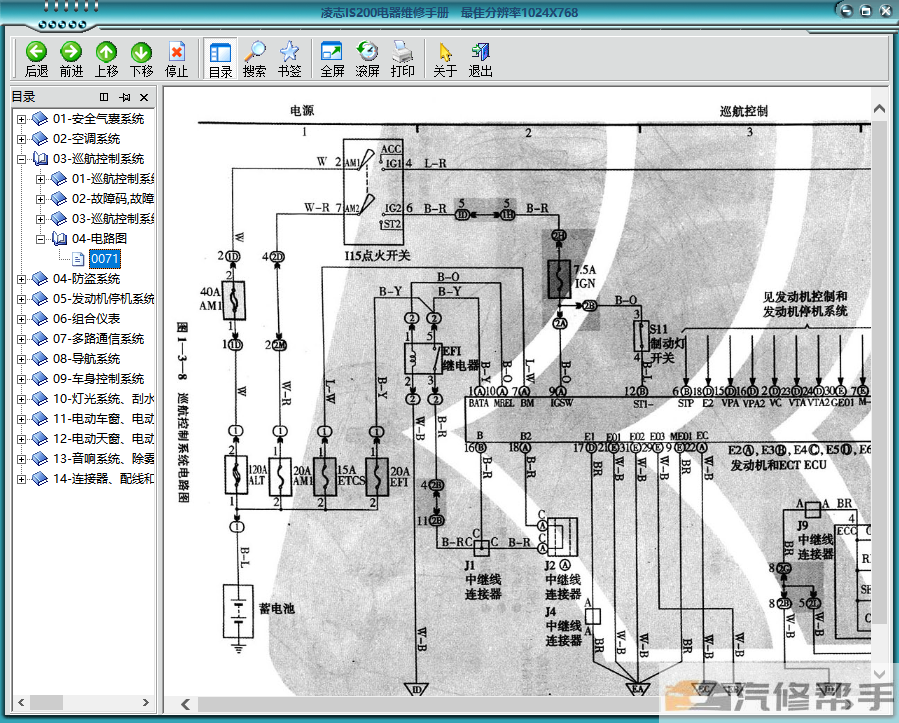Viewport: 899px width, 723px height.
Task: Print the page with 打印
Action: [x=402, y=58]
